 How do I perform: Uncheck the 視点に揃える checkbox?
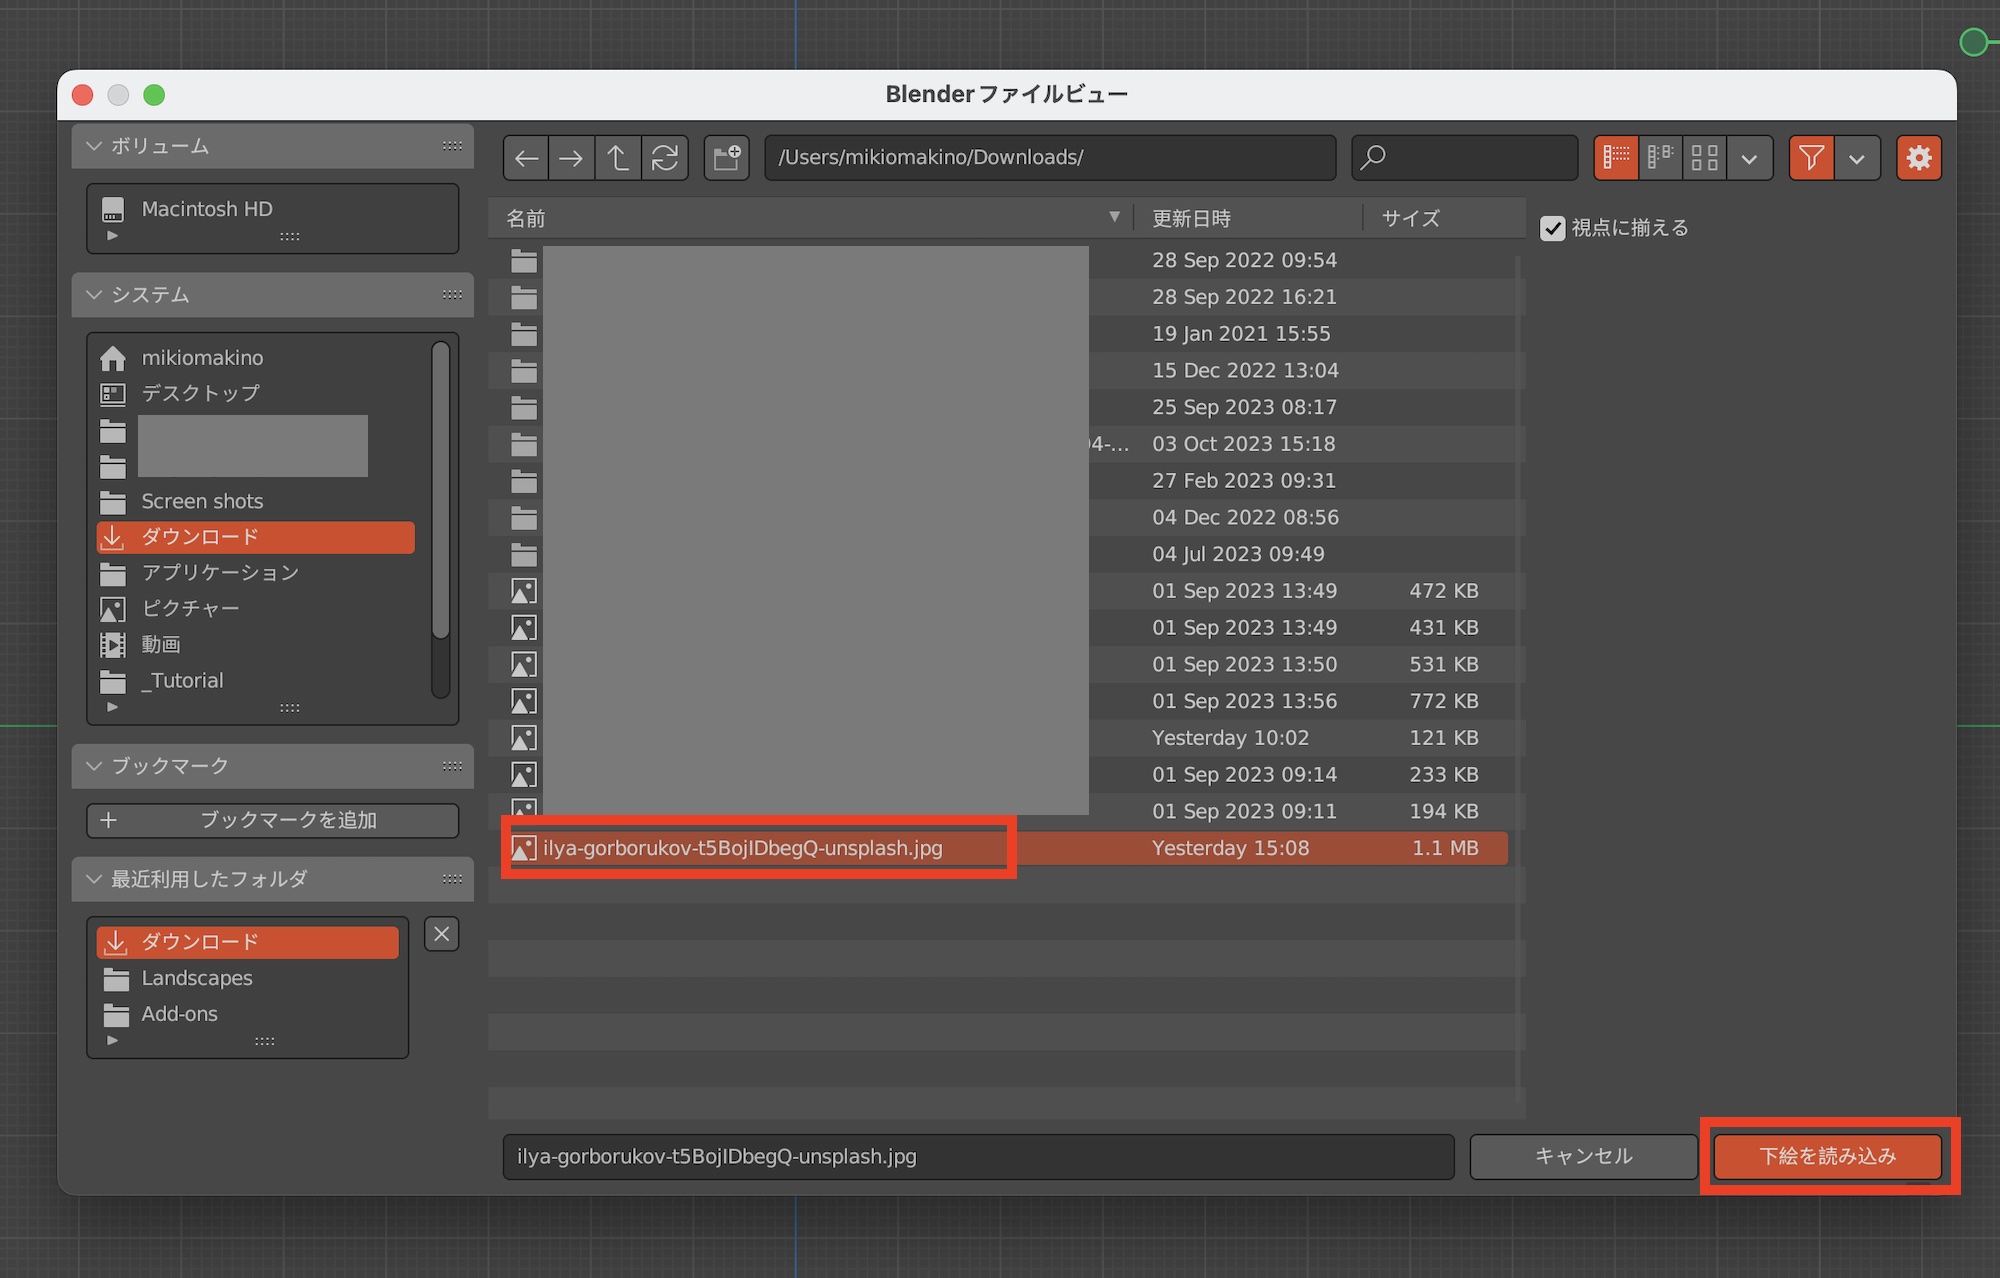[x=1552, y=228]
